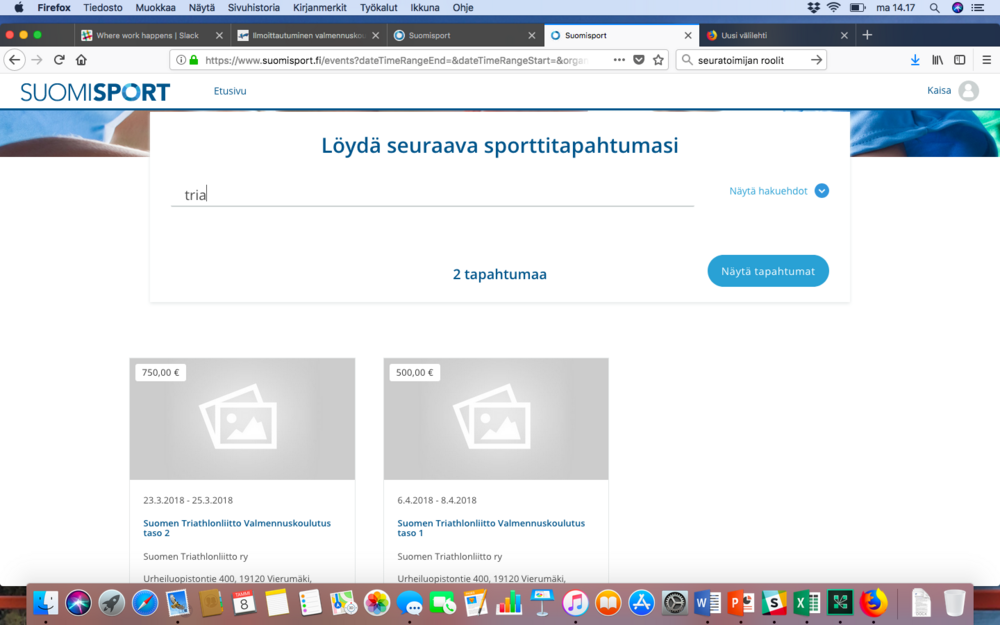
Task: Open the Firefox hamburger menu
Action: pos(987,60)
